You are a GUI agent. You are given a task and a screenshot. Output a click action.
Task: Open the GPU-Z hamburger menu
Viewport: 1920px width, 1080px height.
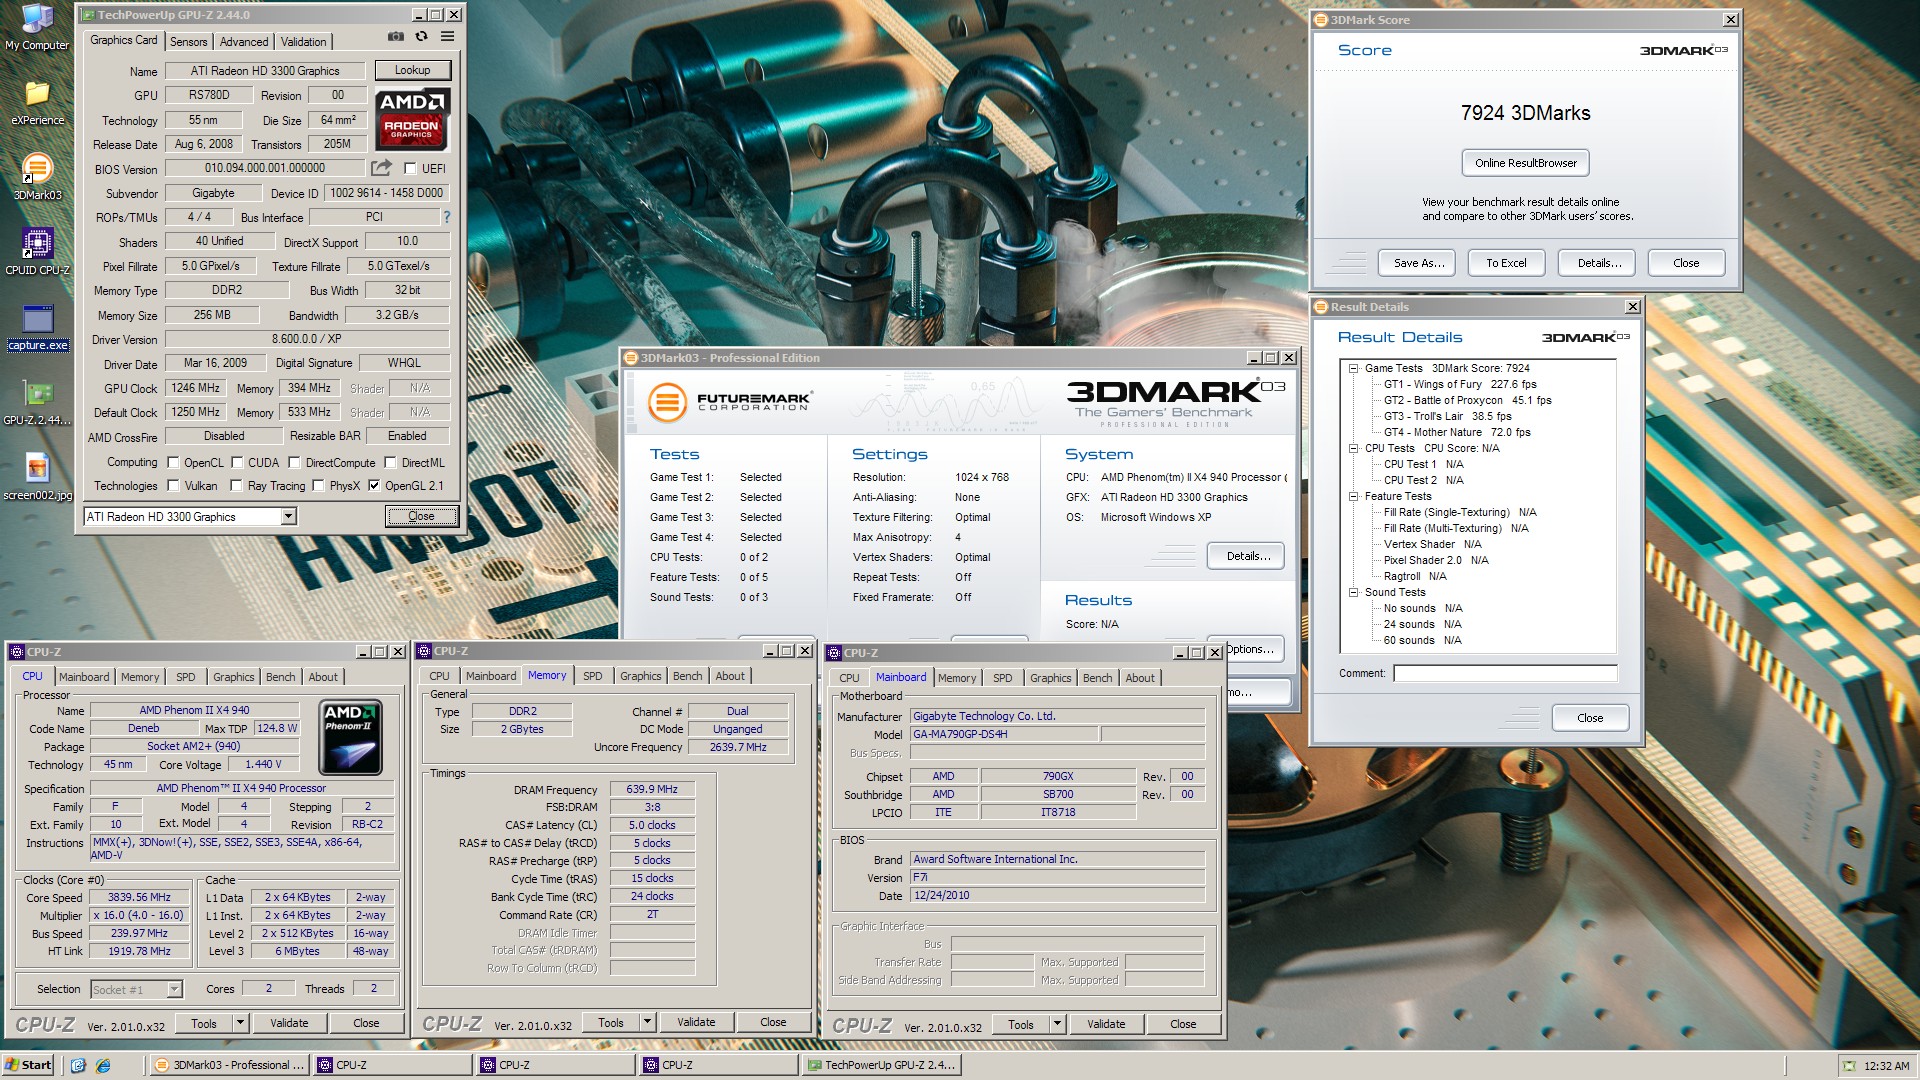pyautogui.click(x=448, y=37)
